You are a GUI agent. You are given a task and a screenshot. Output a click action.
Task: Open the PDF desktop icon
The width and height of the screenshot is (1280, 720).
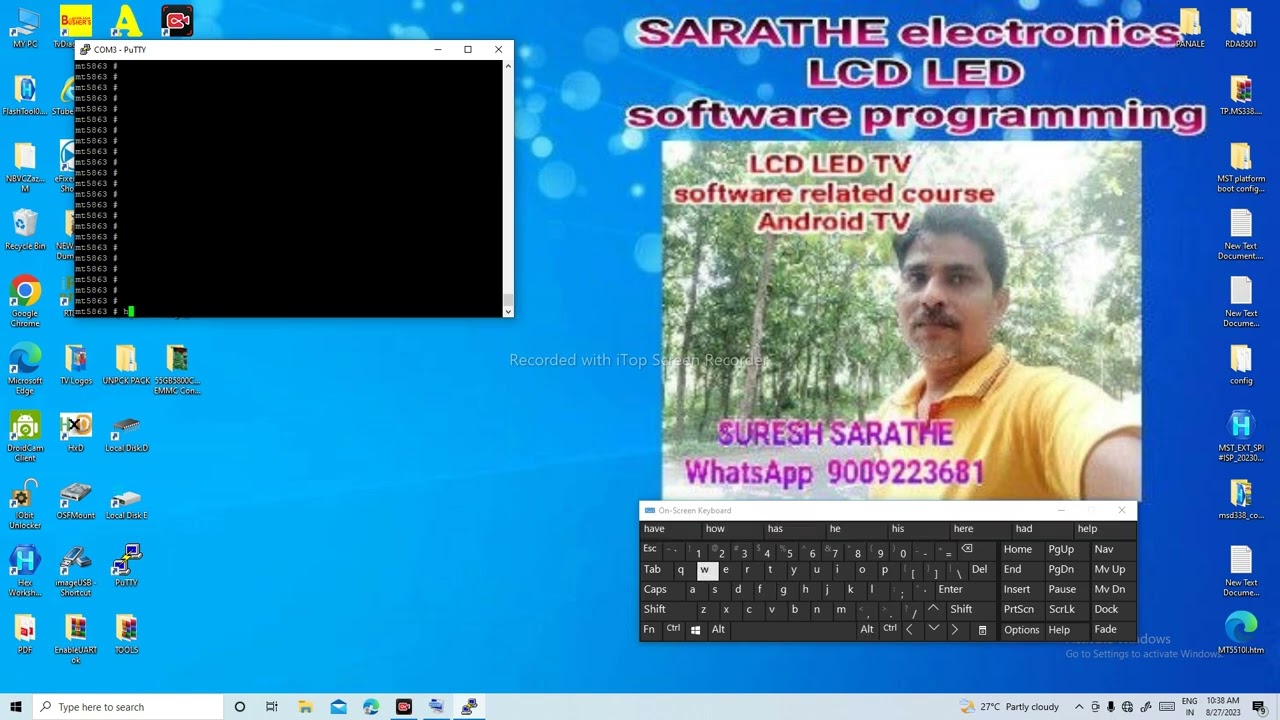[x=25, y=634]
